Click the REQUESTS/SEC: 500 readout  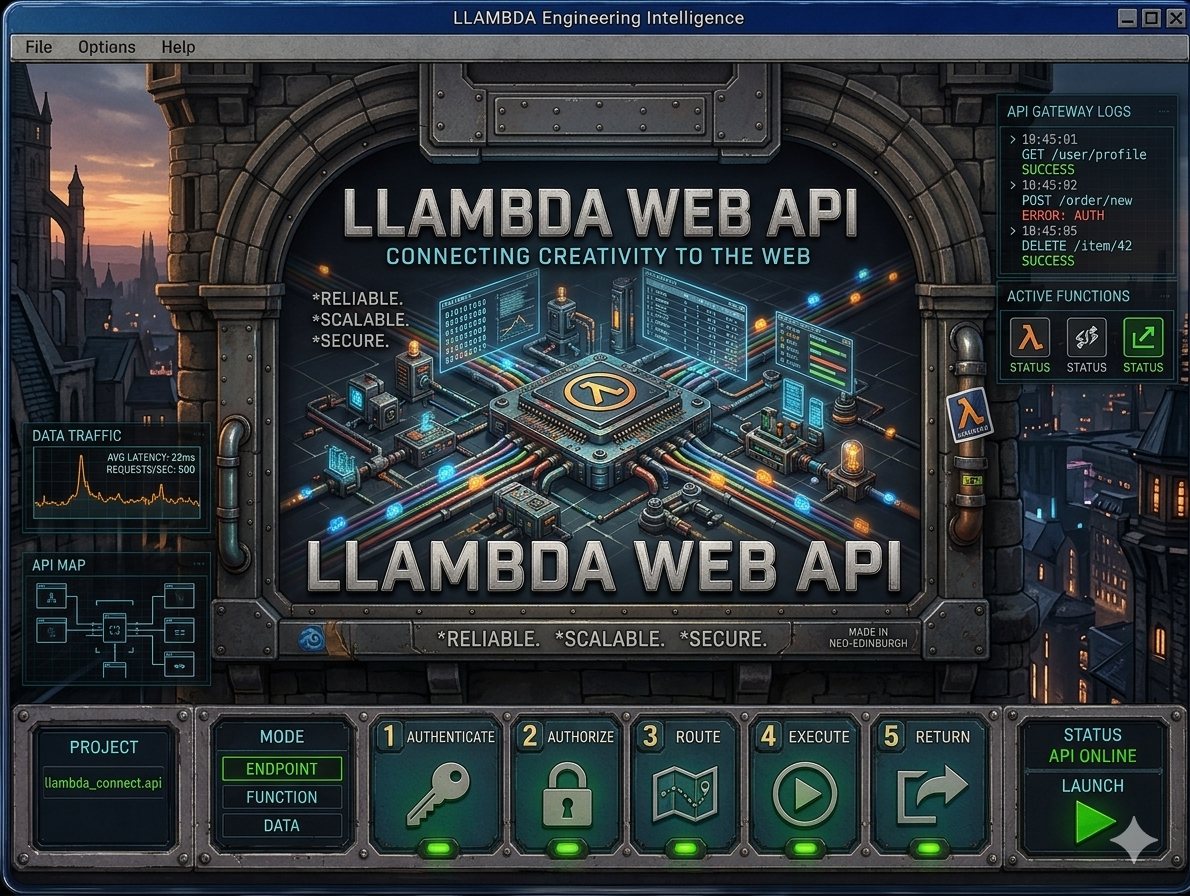(150, 470)
